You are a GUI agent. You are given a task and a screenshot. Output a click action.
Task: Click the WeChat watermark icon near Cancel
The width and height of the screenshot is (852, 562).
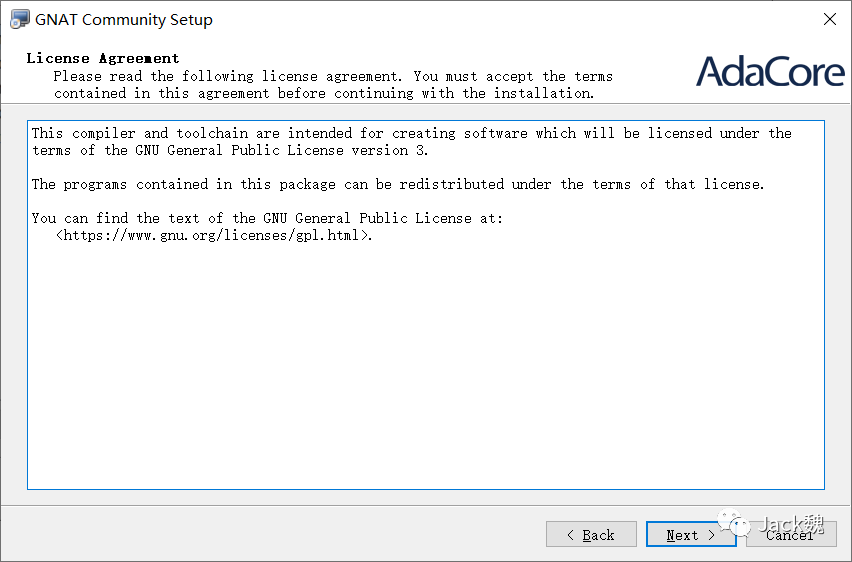737,524
